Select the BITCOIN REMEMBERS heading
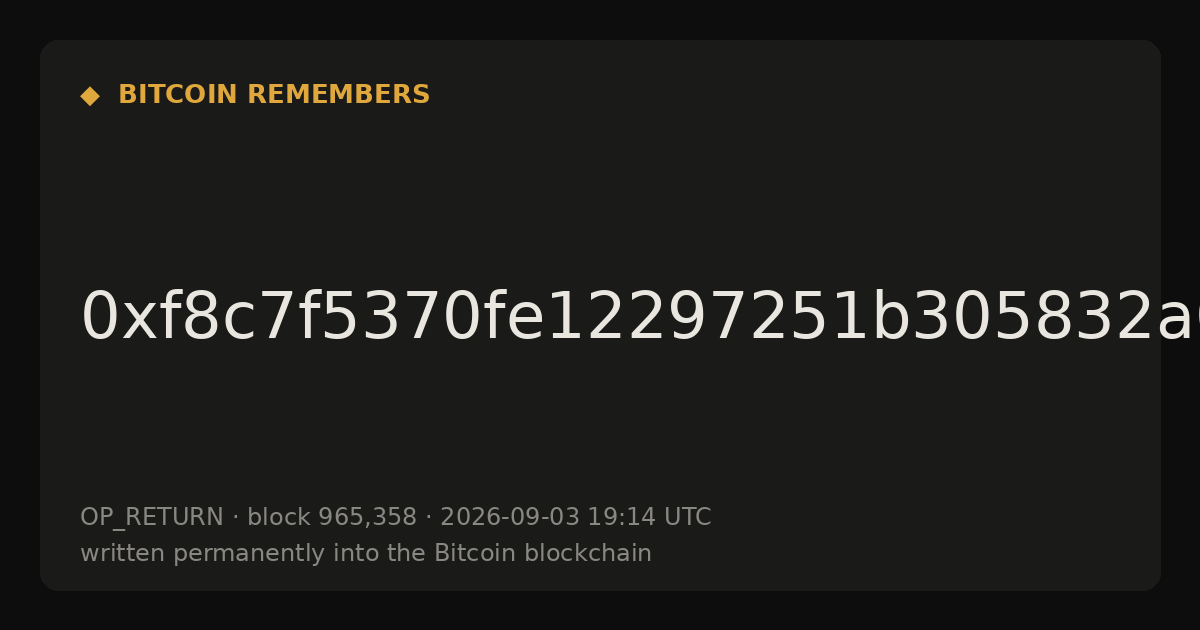1200x630 pixels. 274,95
